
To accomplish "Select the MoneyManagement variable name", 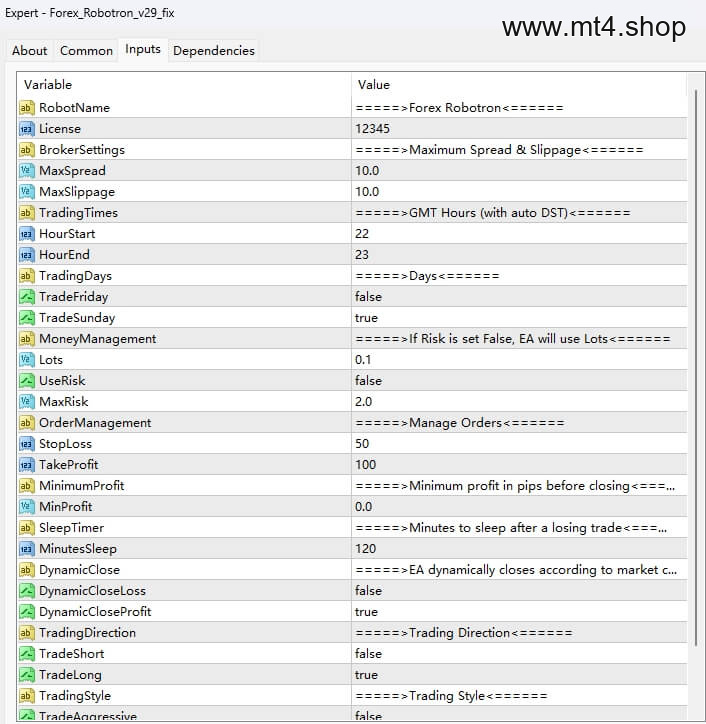I will click(x=97, y=339).
